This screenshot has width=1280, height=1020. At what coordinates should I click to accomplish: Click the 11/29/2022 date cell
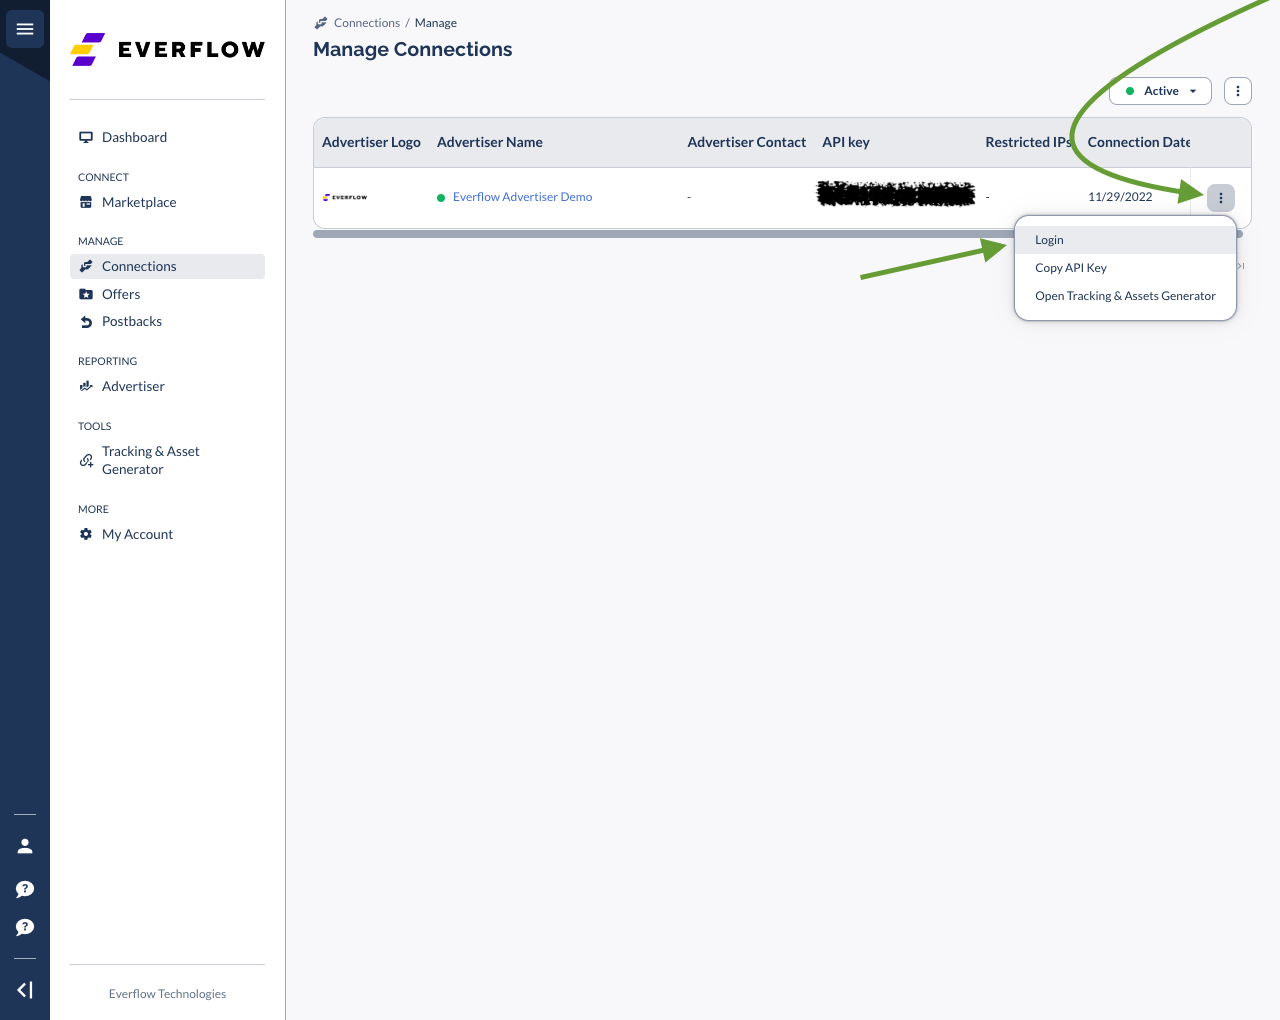pyautogui.click(x=1120, y=197)
